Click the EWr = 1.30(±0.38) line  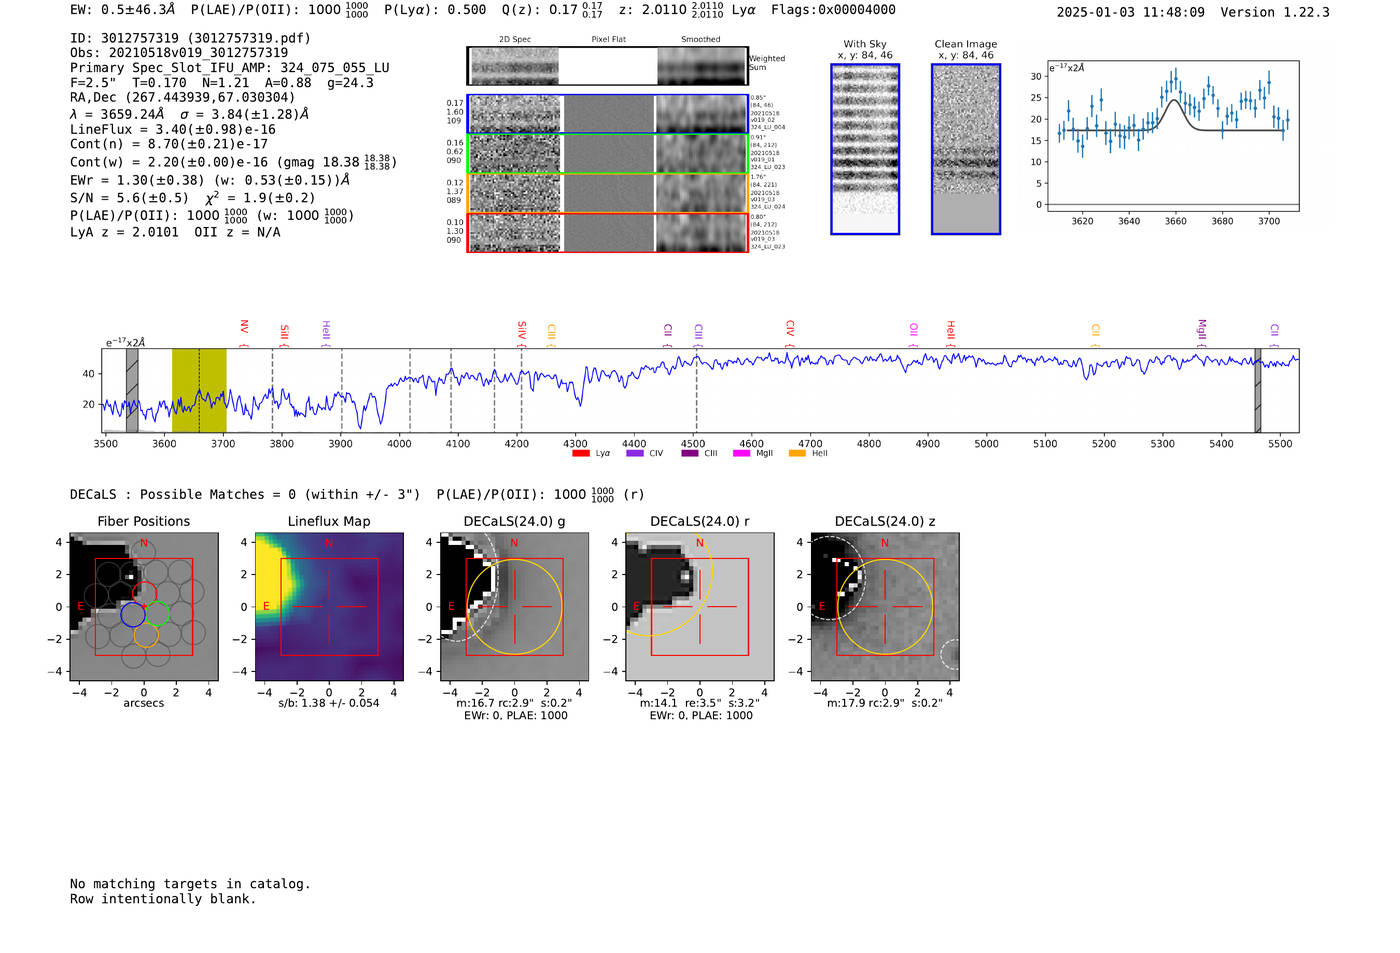210,180
